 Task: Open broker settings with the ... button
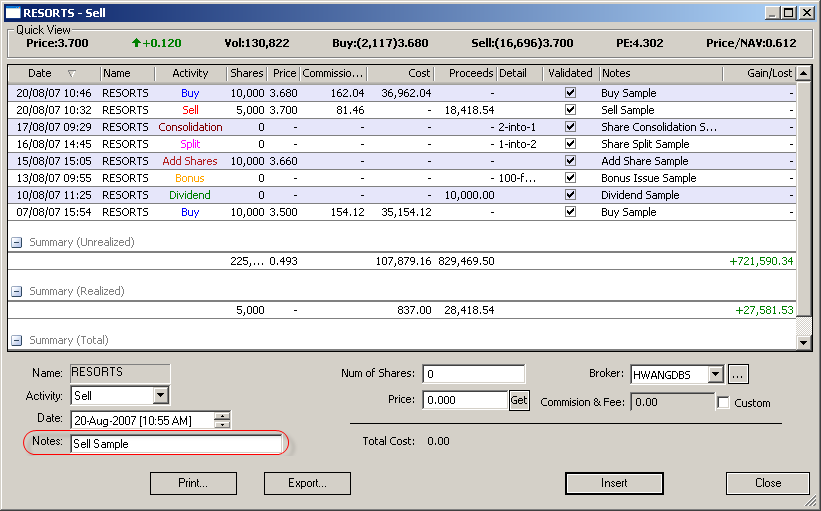click(x=738, y=374)
